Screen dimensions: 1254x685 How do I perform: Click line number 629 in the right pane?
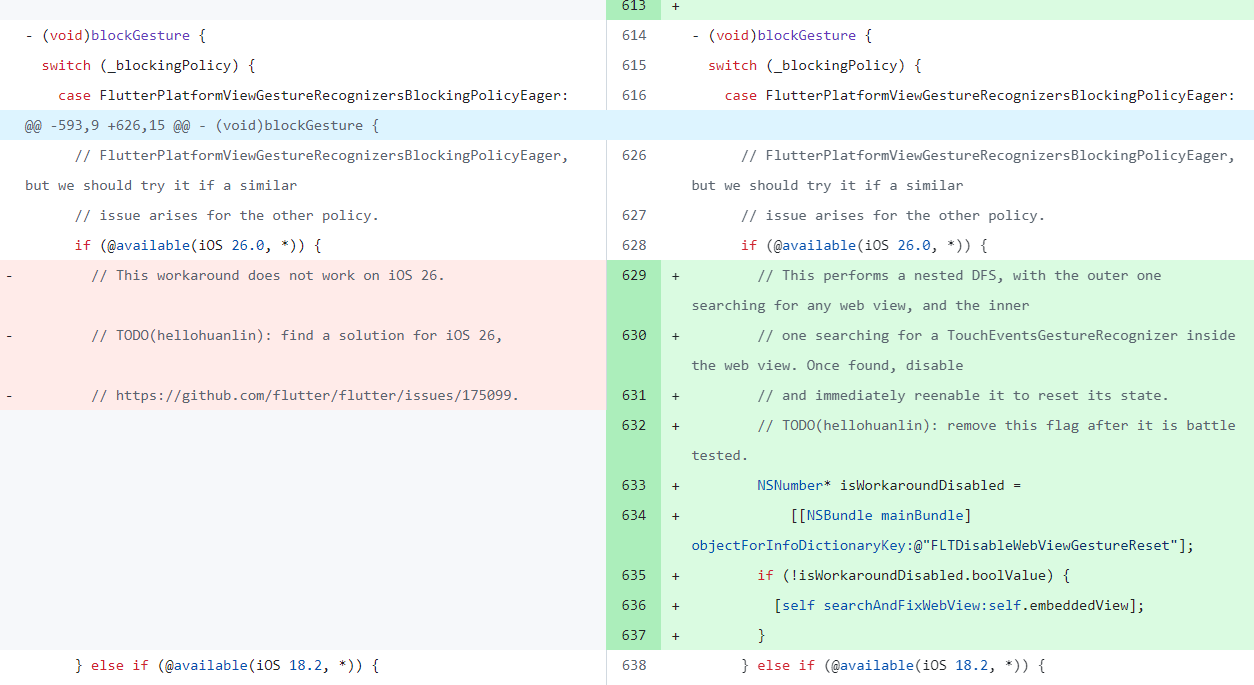tap(634, 275)
